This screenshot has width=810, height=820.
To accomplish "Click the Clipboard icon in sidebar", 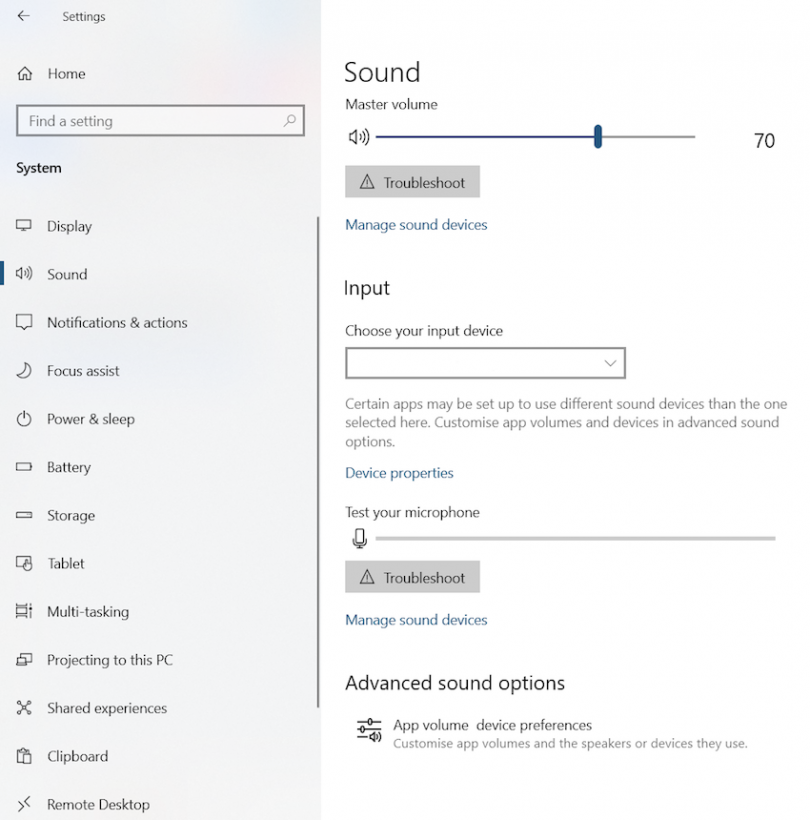I will coord(28,756).
